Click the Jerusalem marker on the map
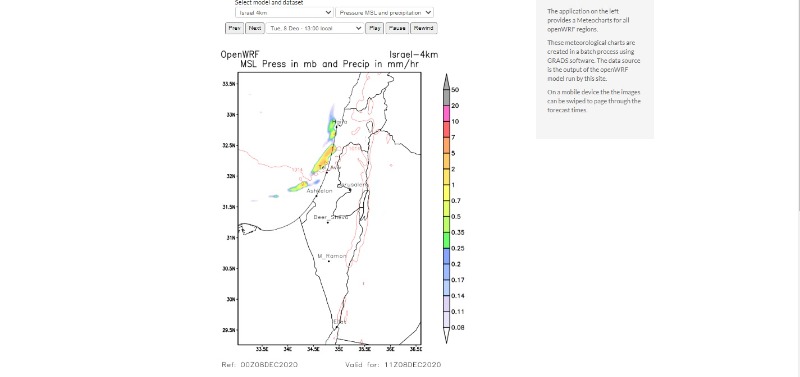Screen dimensions: 800x377 (349, 190)
